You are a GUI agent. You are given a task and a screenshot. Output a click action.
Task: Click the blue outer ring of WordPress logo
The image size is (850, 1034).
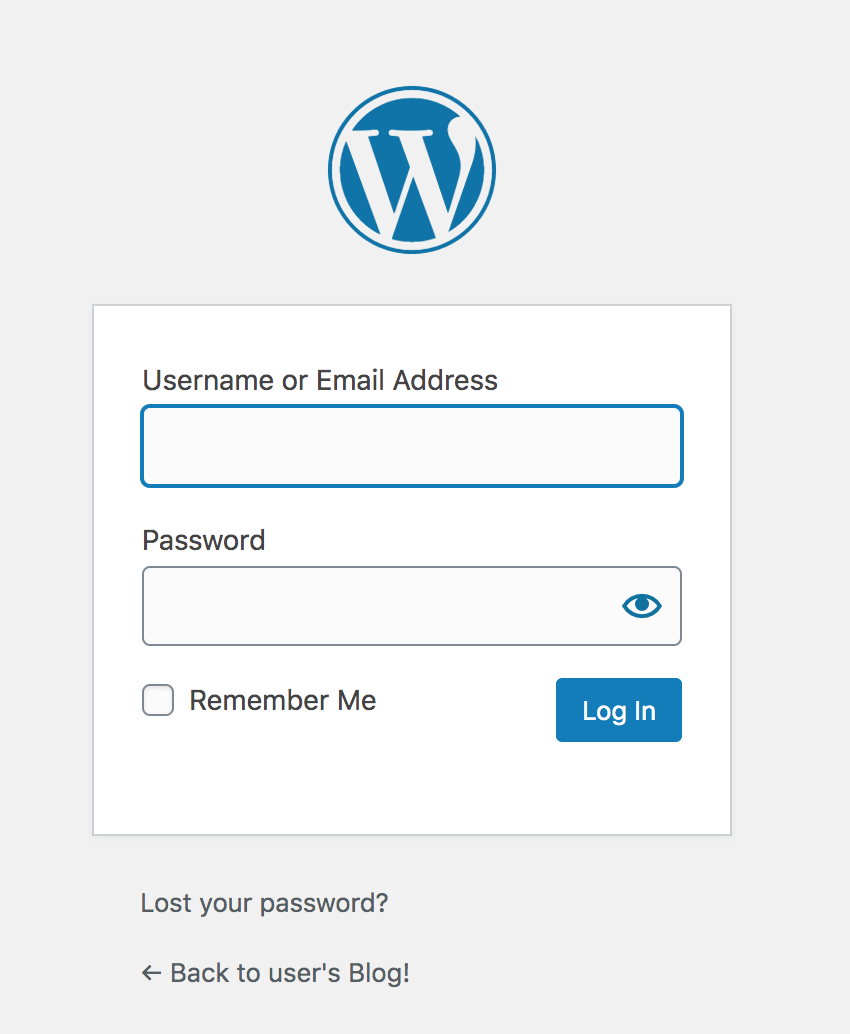pos(411,91)
